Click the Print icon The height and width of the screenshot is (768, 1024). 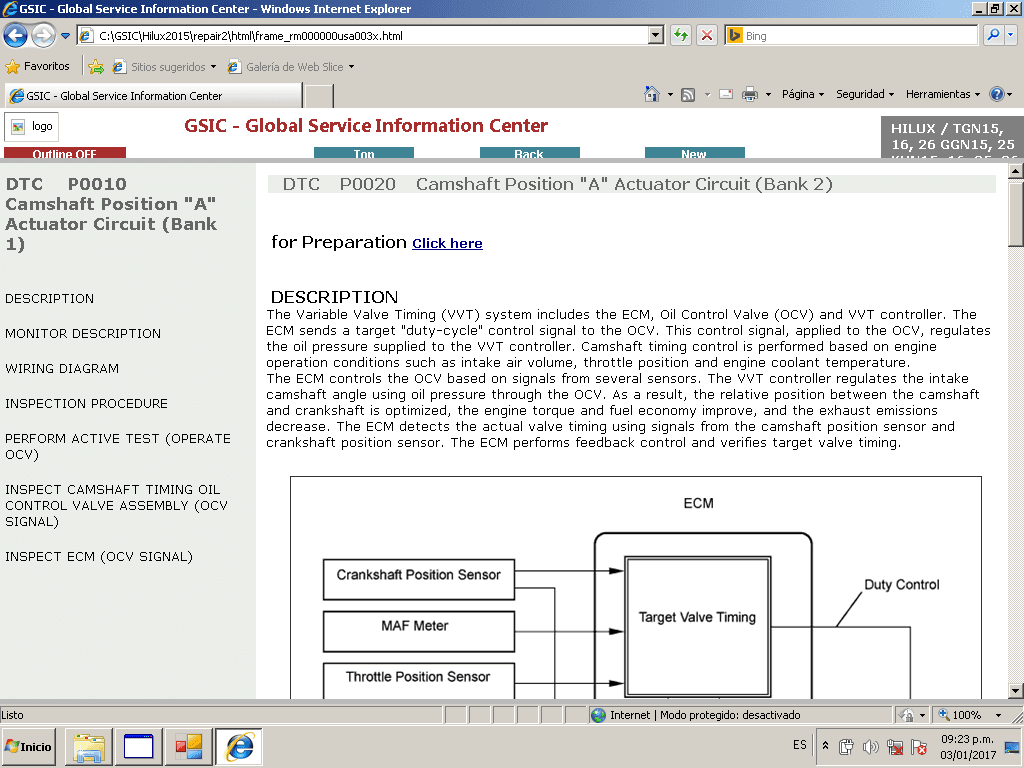pyautogui.click(x=750, y=95)
